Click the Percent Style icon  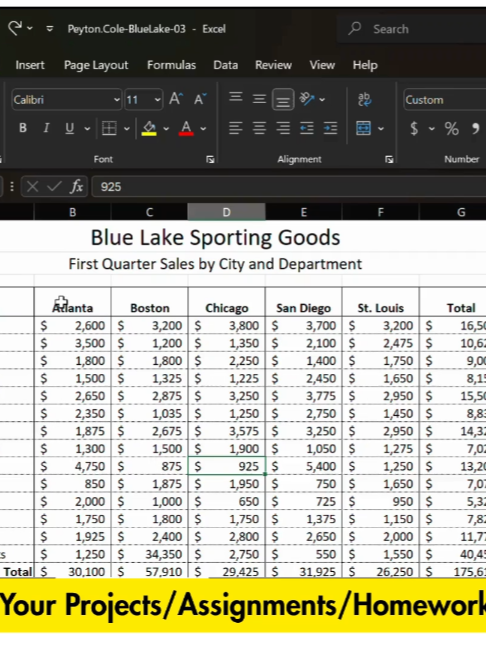pos(452,129)
